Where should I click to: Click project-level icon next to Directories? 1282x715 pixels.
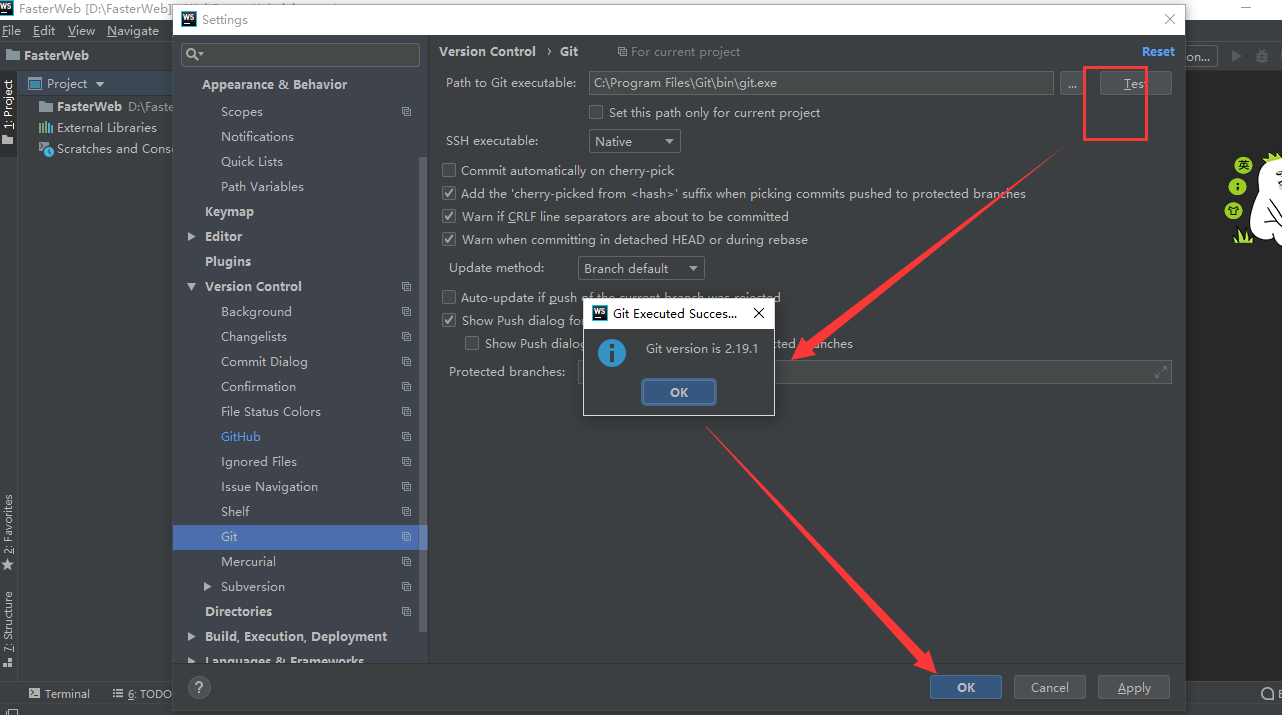tap(407, 612)
